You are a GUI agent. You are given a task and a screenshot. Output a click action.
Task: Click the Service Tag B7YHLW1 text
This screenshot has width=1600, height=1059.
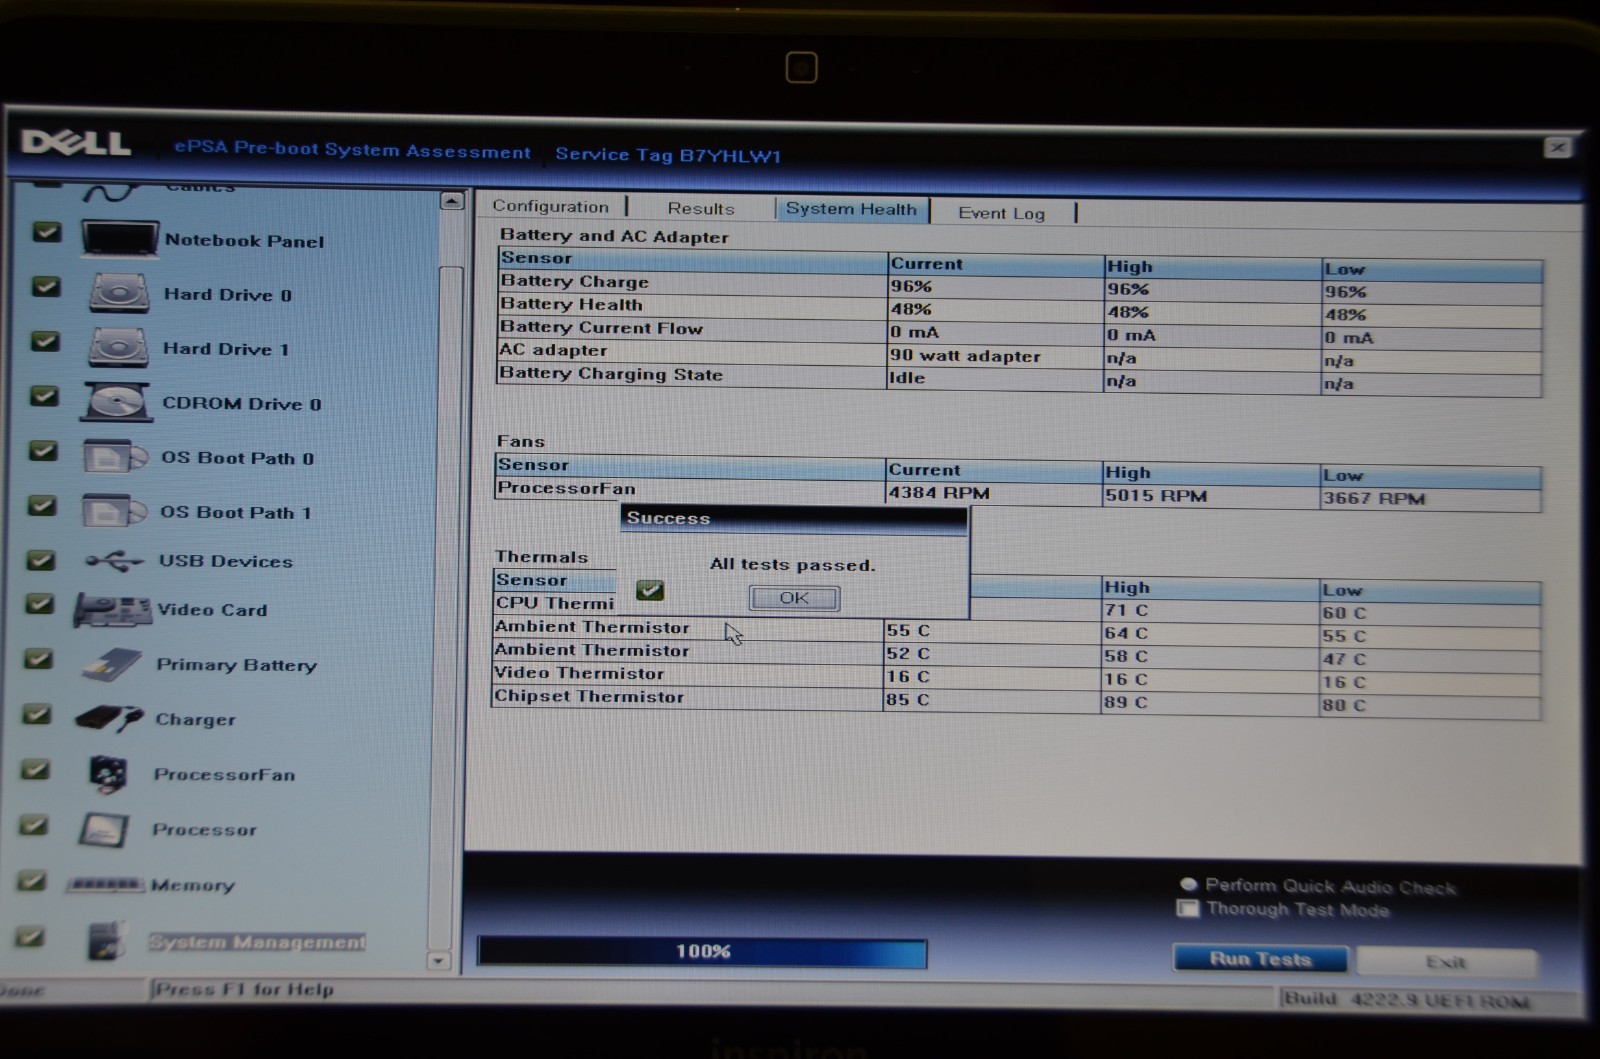668,155
